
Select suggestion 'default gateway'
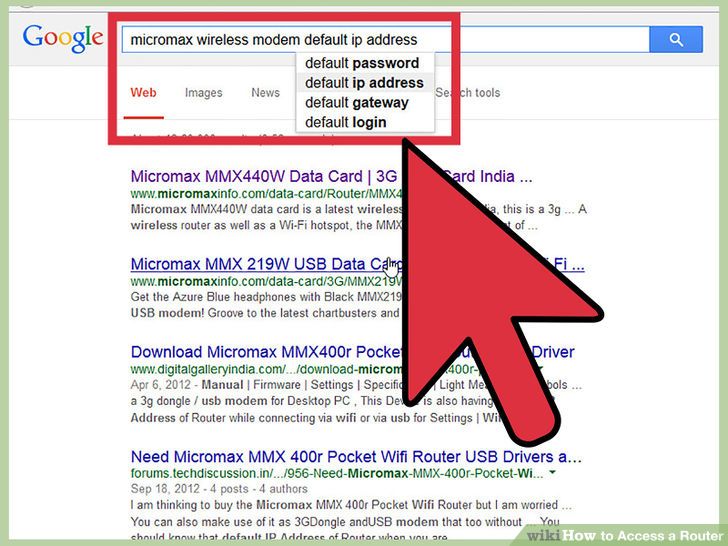[357, 103]
